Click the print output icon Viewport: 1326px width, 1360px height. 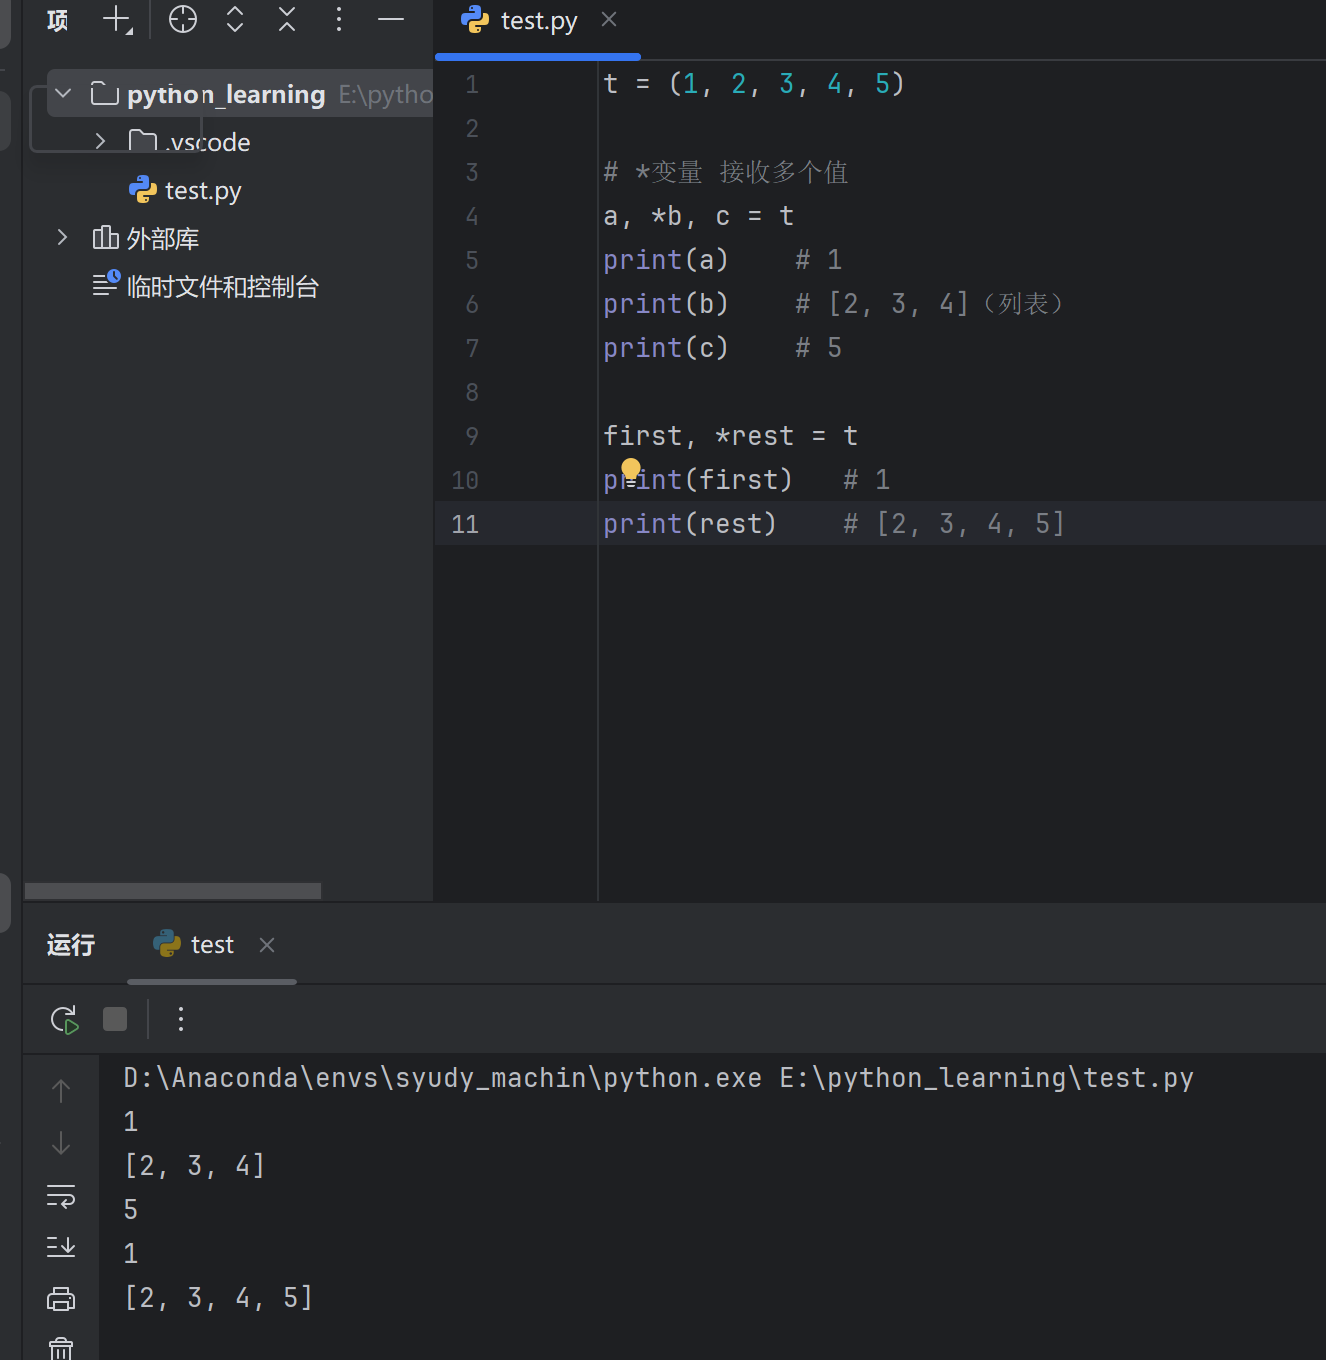pyautogui.click(x=61, y=1299)
